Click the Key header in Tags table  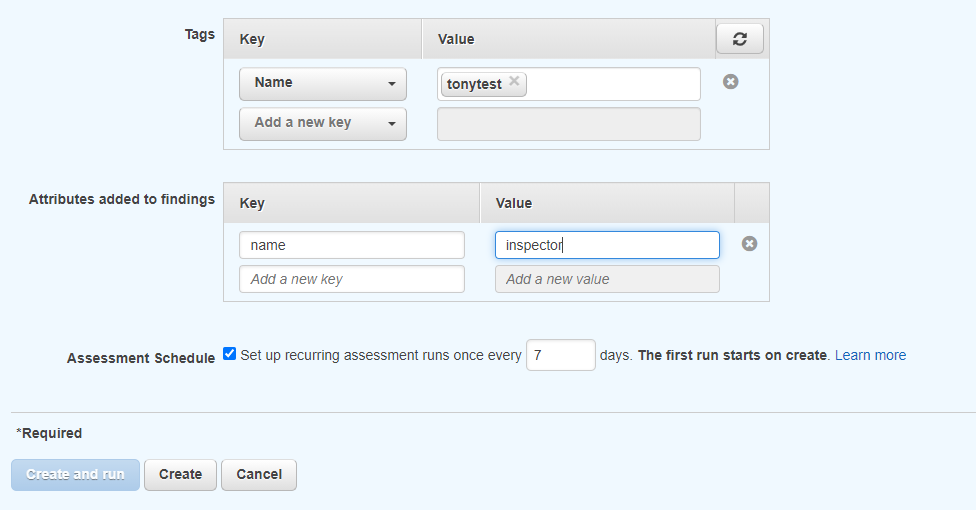point(252,39)
